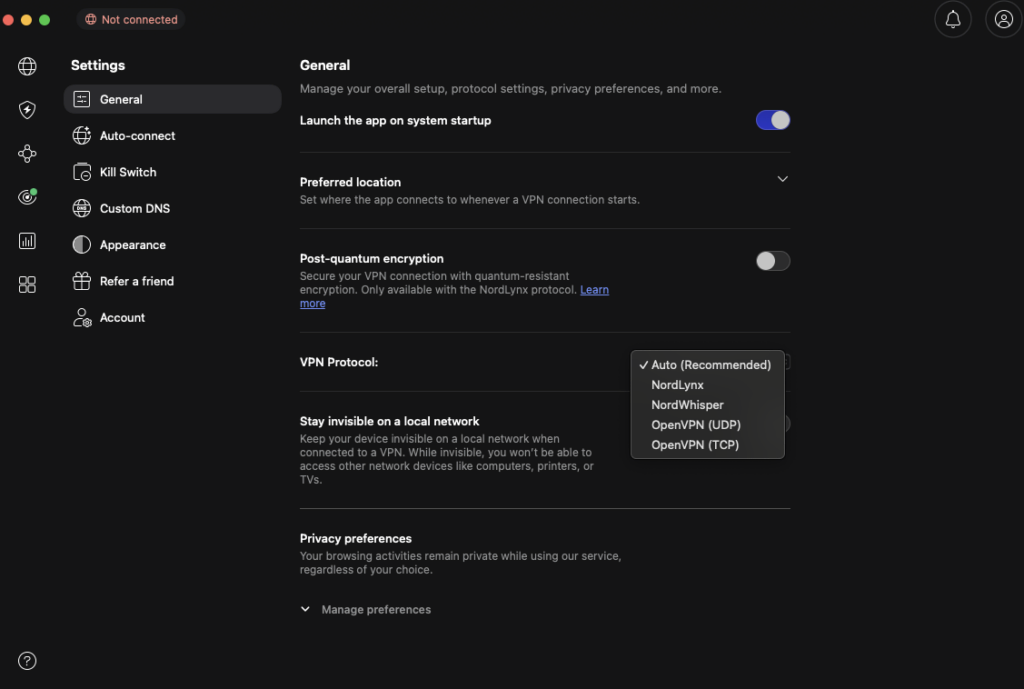The width and height of the screenshot is (1024, 689).
Task: Click the Privacy preferences heading
Action: 356,539
